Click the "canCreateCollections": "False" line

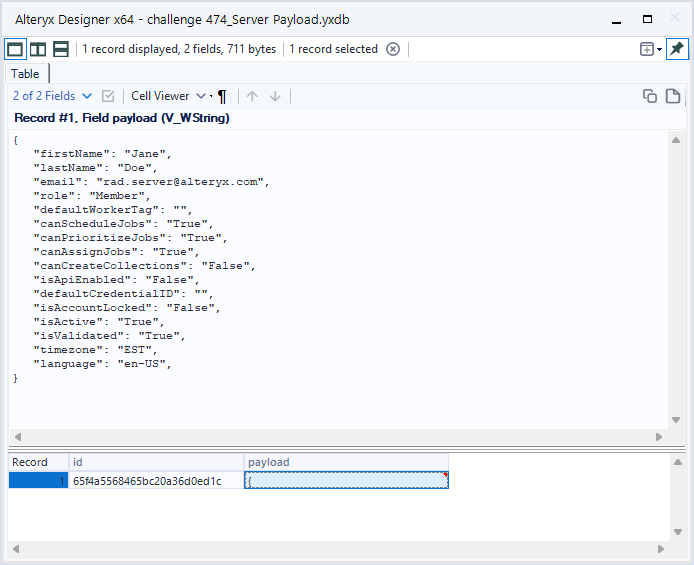coord(144,266)
